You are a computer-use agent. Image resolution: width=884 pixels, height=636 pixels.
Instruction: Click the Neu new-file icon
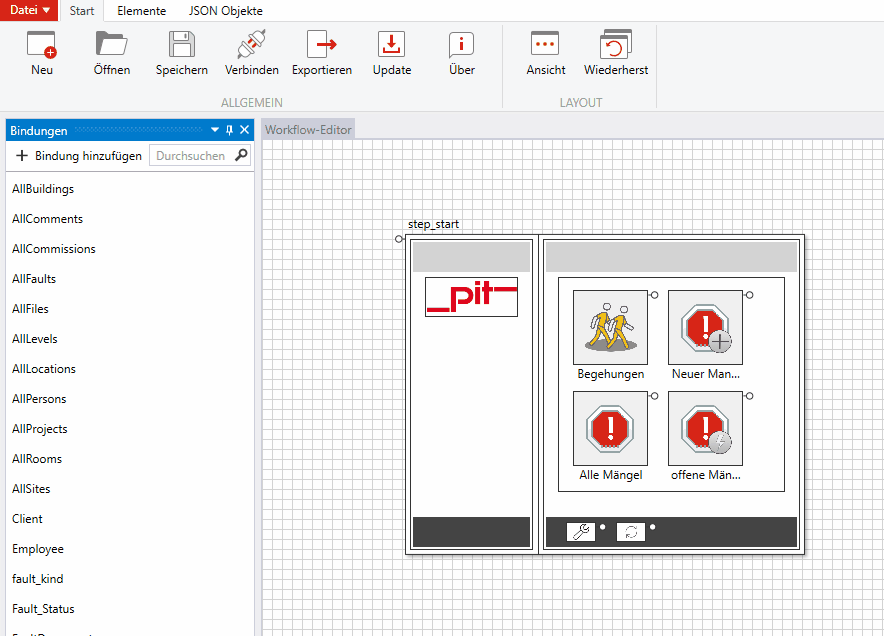coord(42,45)
